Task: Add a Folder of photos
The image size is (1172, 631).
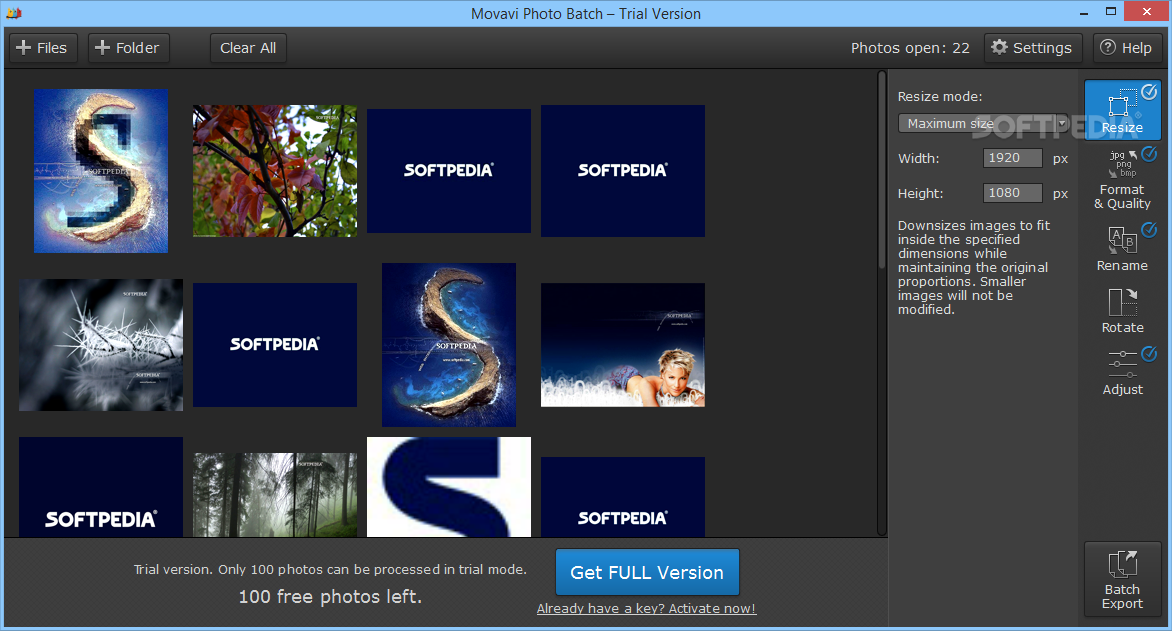Action: pyautogui.click(x=128, y=48)
